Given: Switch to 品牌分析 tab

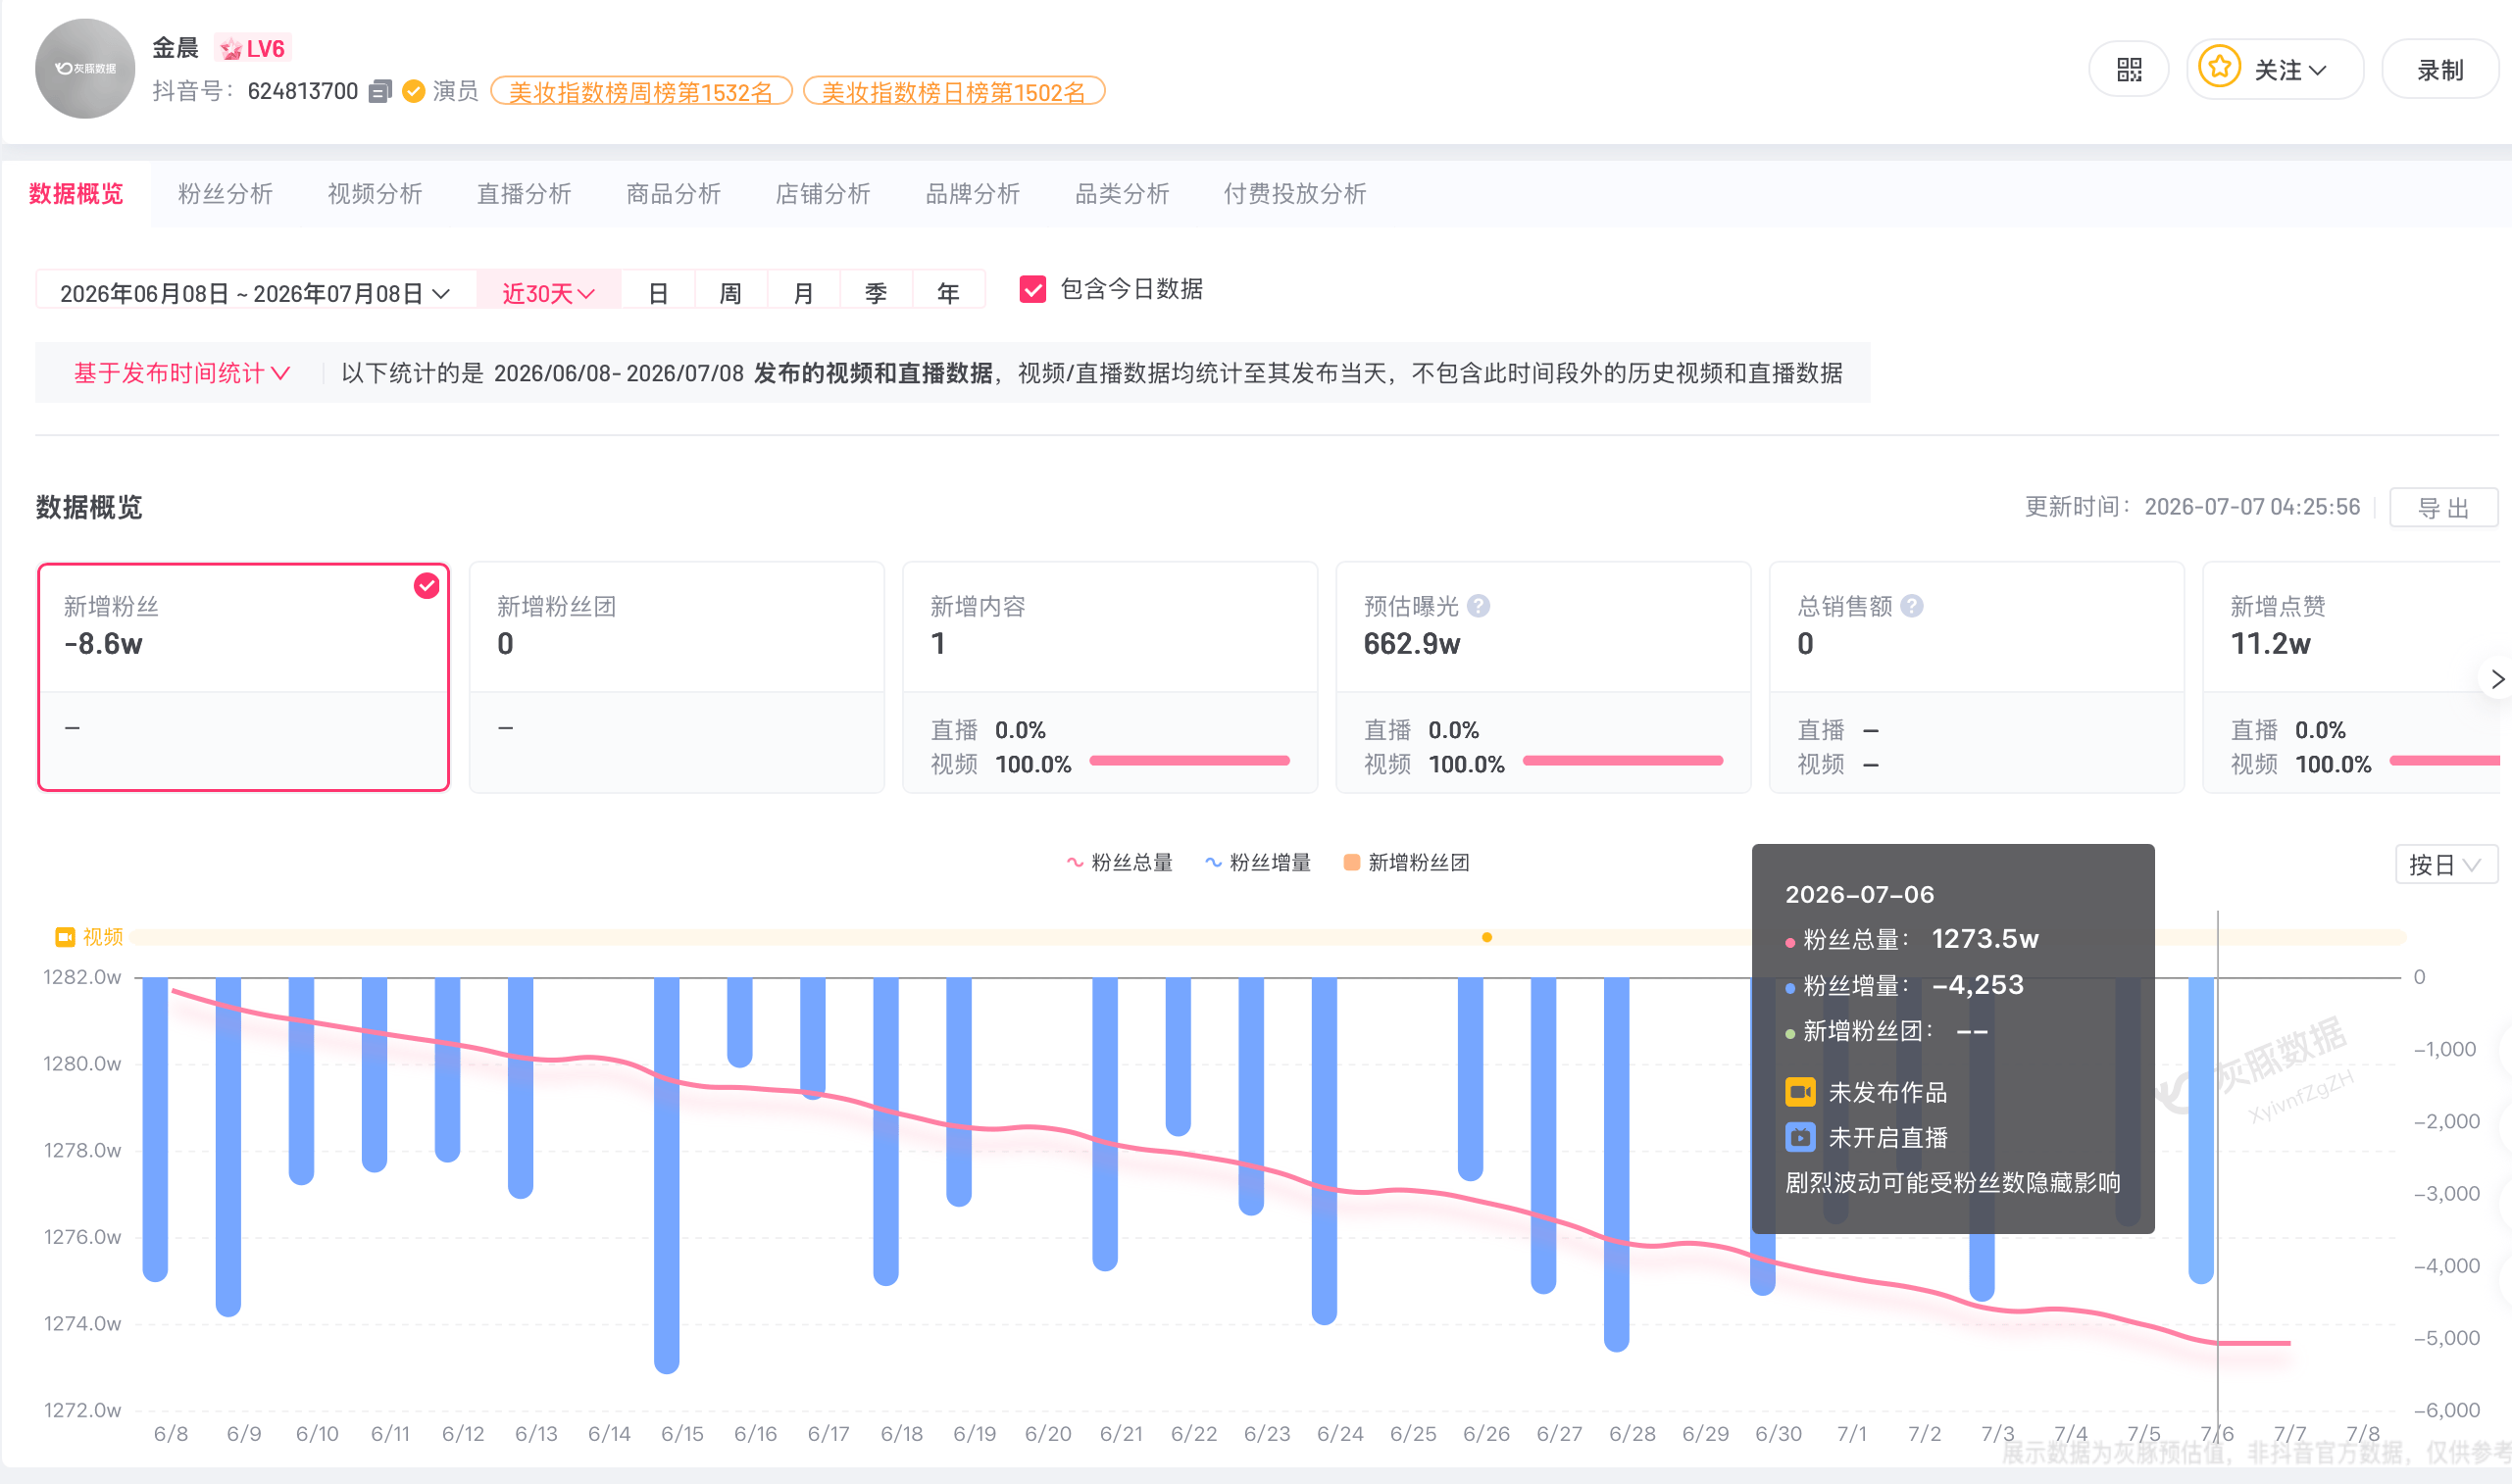Looking at the screenshot, I should pos(972,194).
